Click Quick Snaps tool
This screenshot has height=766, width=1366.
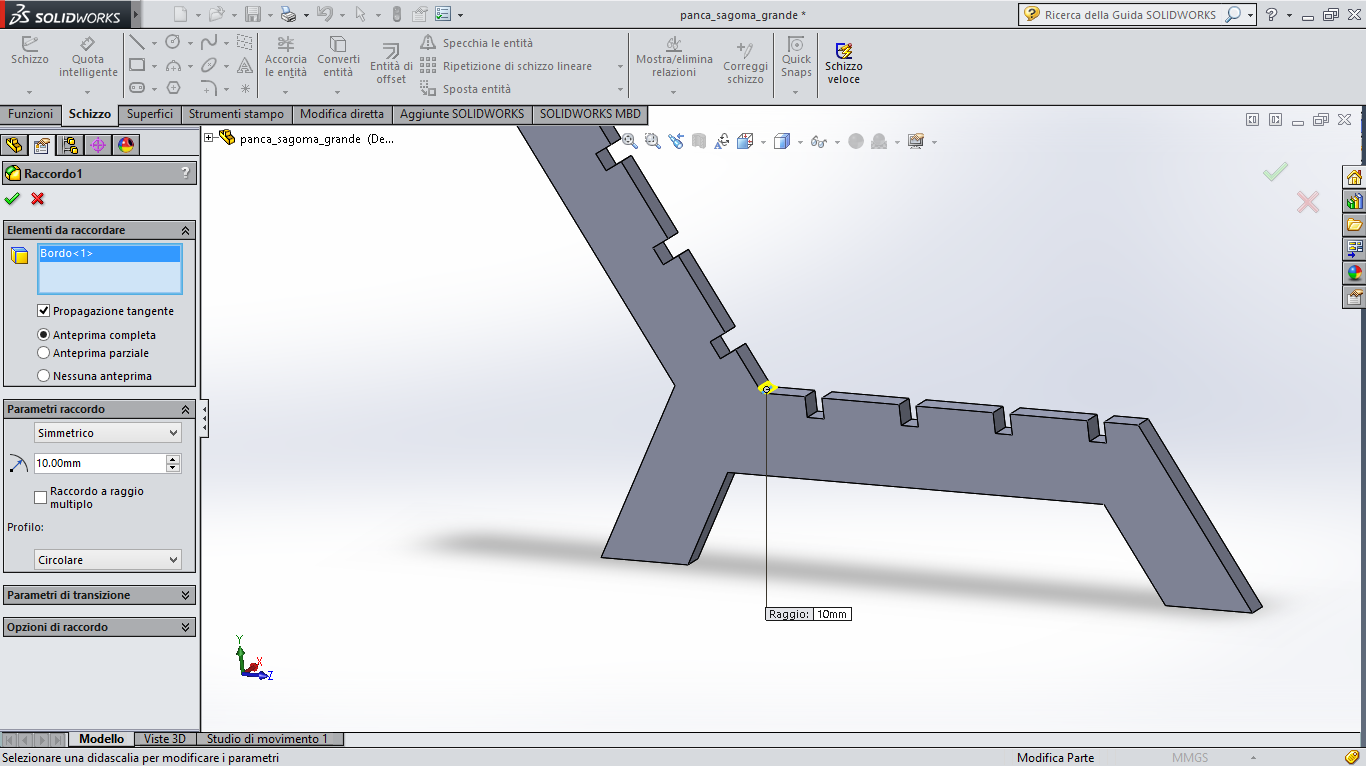pyautogui.click(x=796, y=57)
